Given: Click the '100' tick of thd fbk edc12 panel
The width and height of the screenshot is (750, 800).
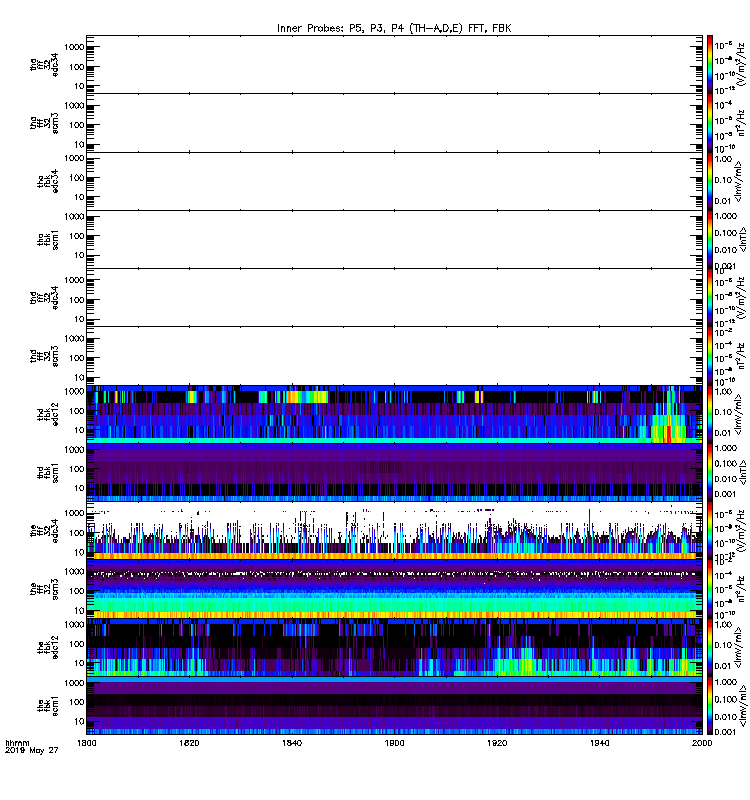Looking at the screenshot, I should [77, 411].
